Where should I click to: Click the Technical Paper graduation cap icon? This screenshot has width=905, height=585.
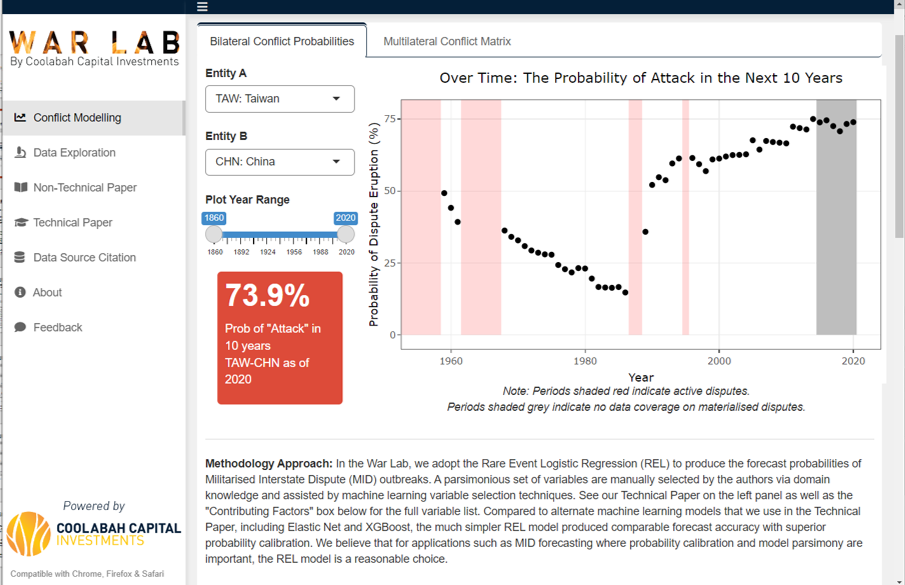click(x=20, y=223)
